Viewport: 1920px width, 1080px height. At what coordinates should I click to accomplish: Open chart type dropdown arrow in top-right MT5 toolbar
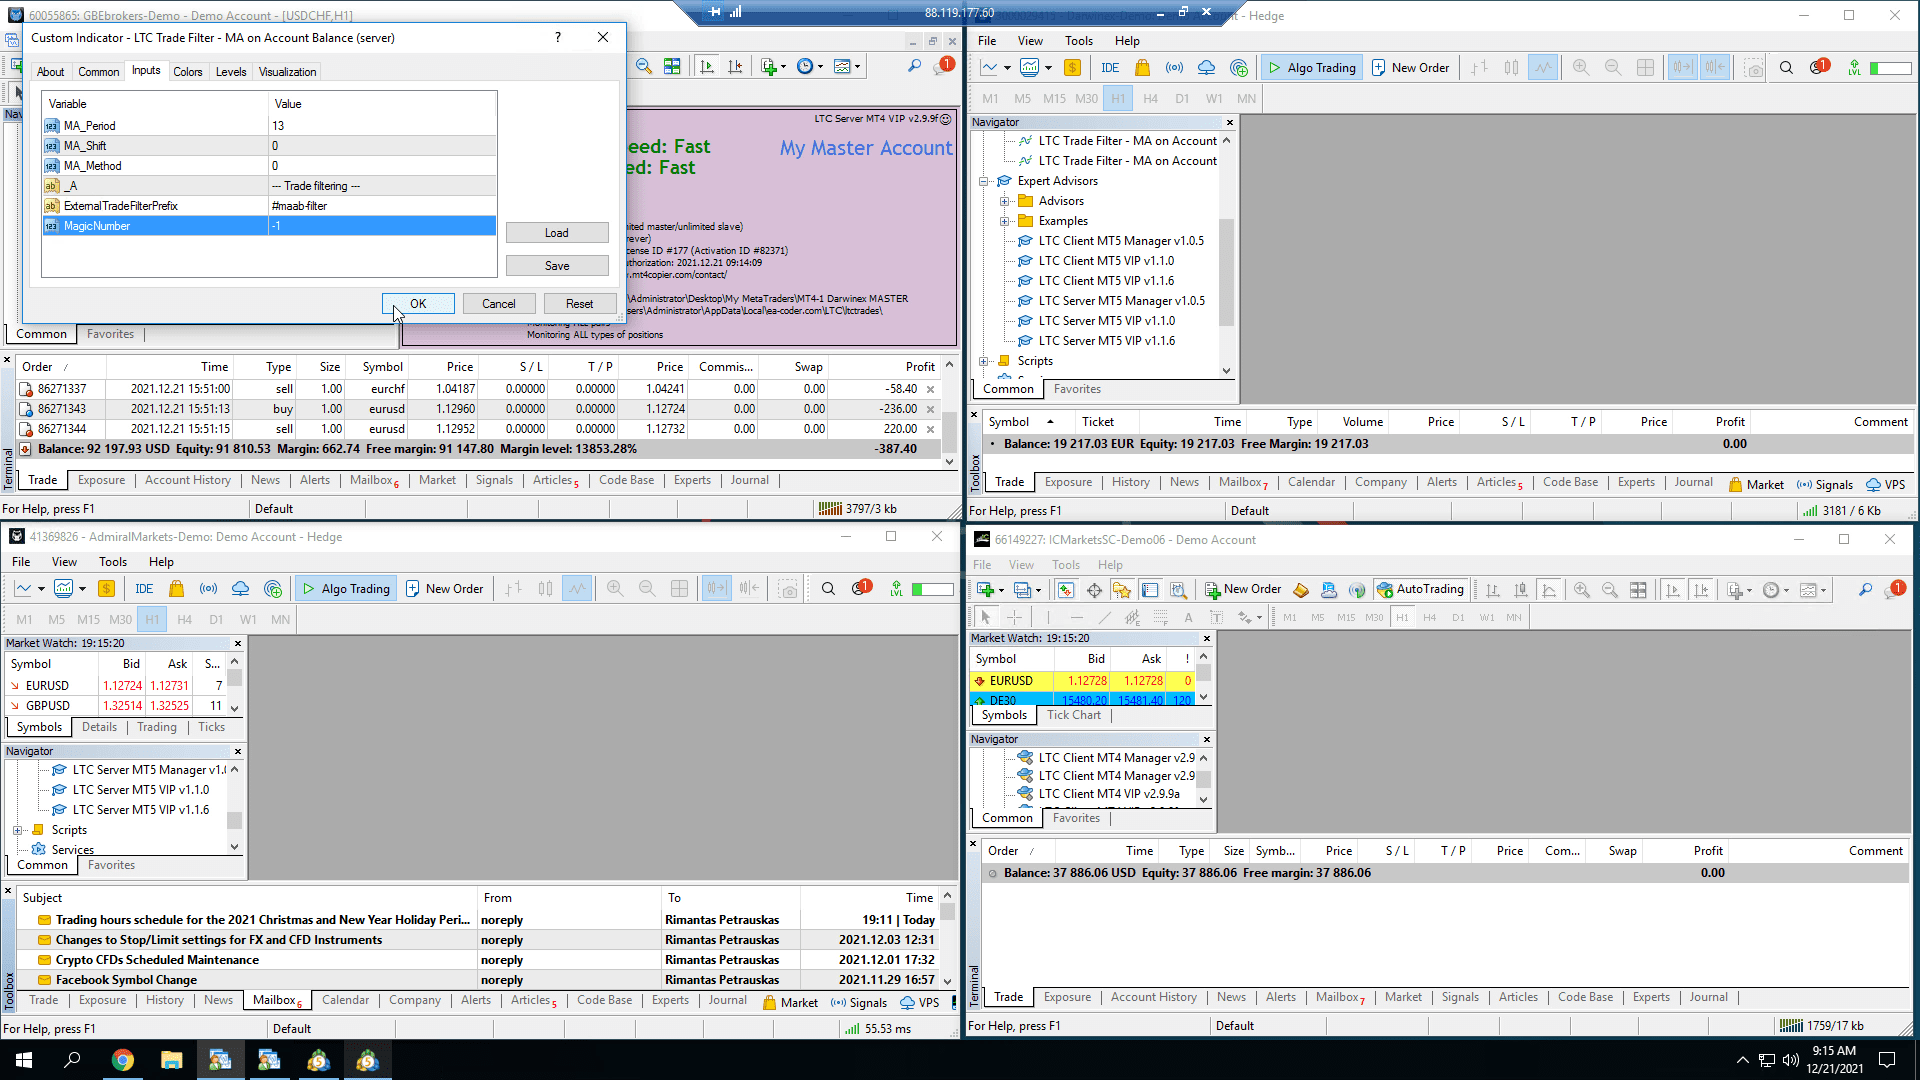click(x=1007, y=68)
